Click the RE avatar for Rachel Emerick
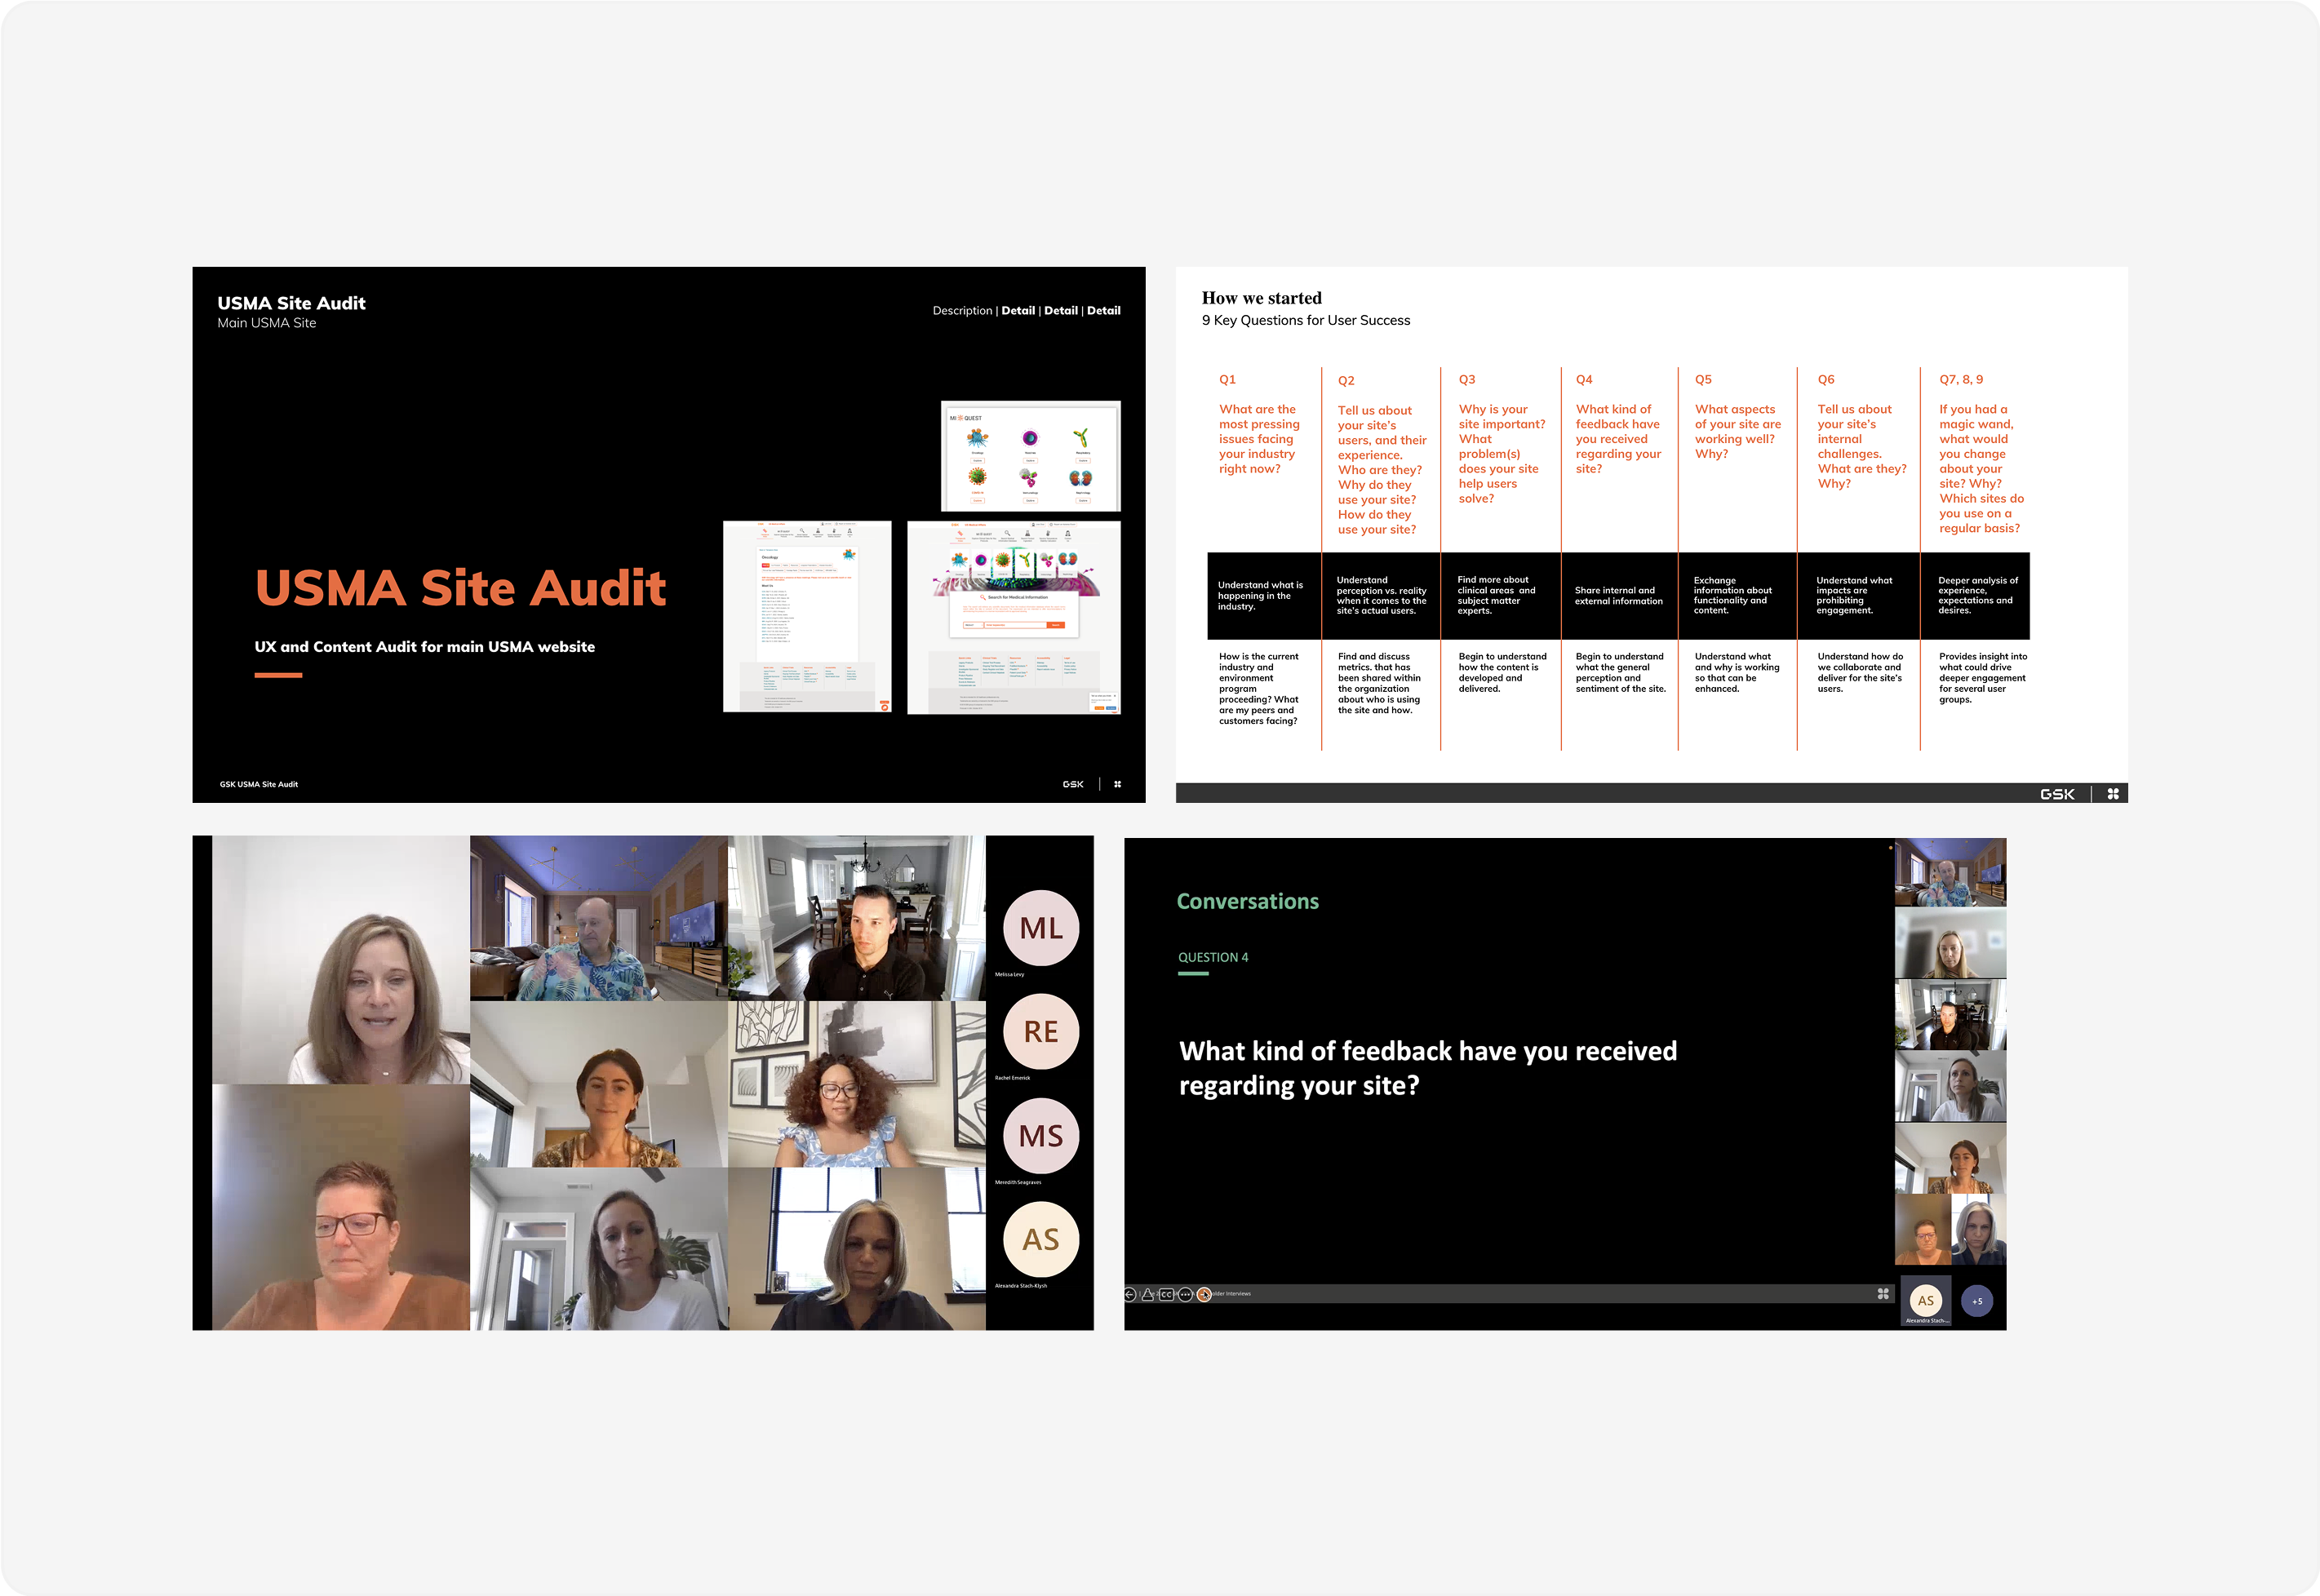 pyautogui.click(x=1040, y=1032)
